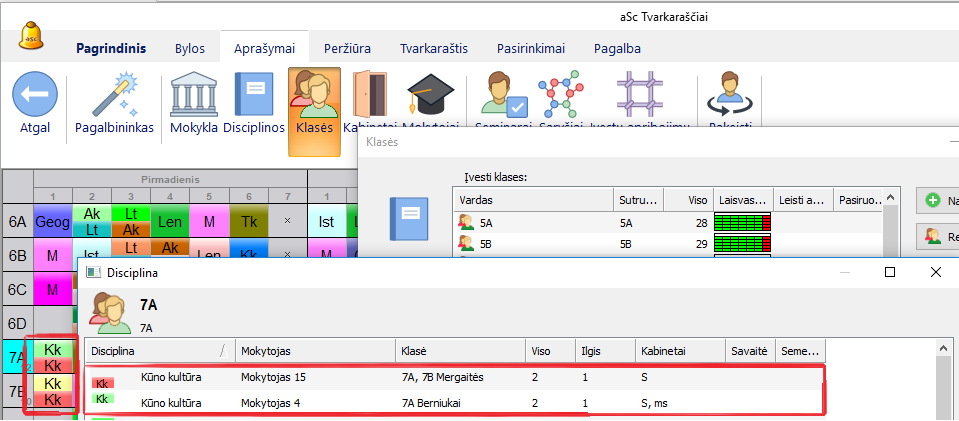Click the pink M lesson card in row 6C
The width and height of the screenshot is (959, 421).
[x=49, y=290]
